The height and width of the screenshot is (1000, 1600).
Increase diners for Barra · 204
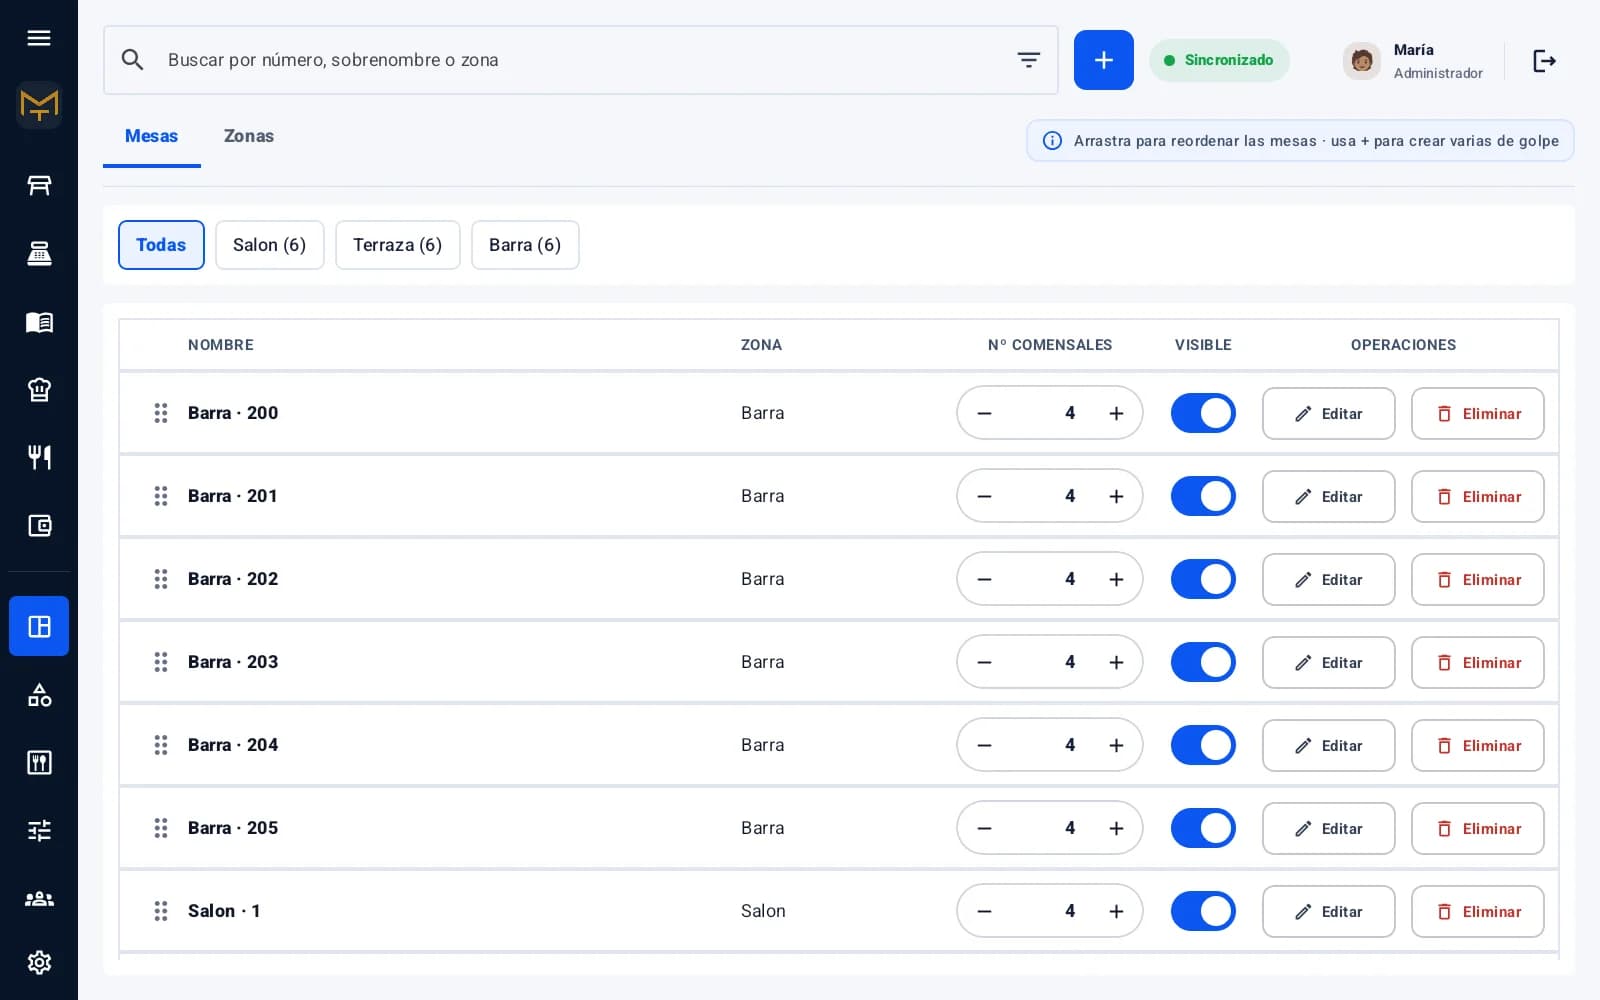(x=1116, y=745)
